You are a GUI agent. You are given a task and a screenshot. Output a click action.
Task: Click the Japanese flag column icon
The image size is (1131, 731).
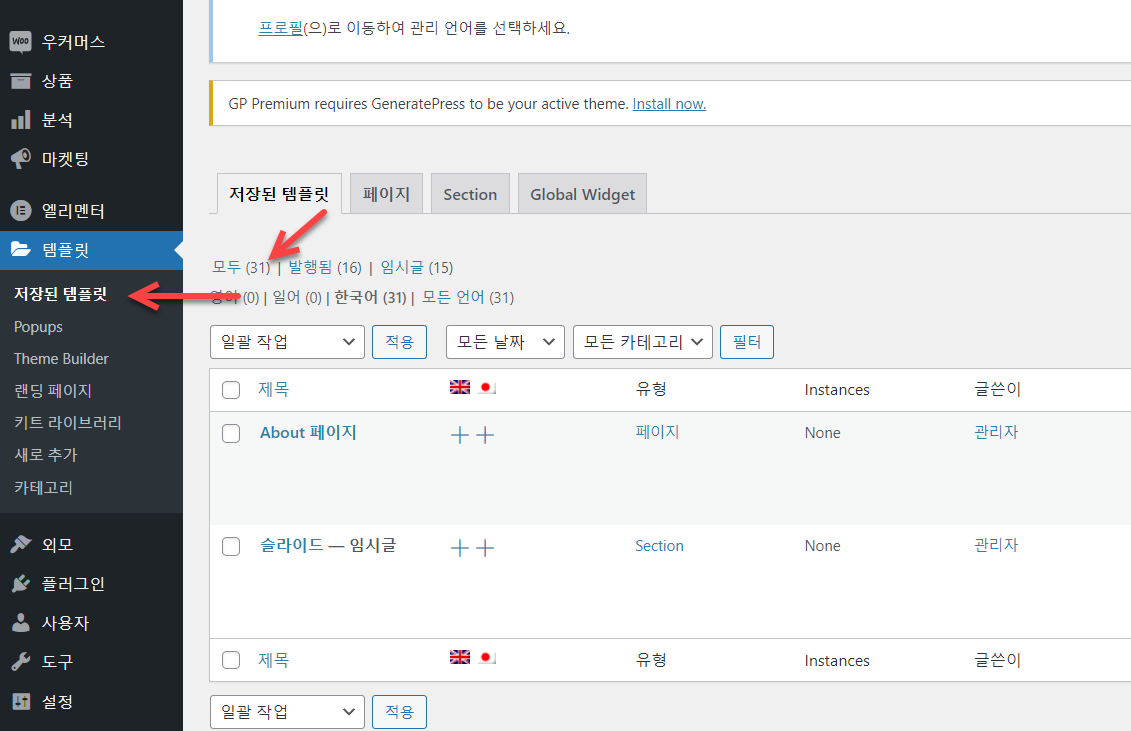click(x=486, y=387)
